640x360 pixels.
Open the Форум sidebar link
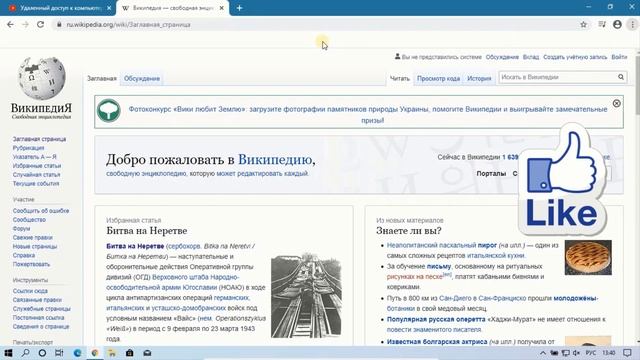21,229
